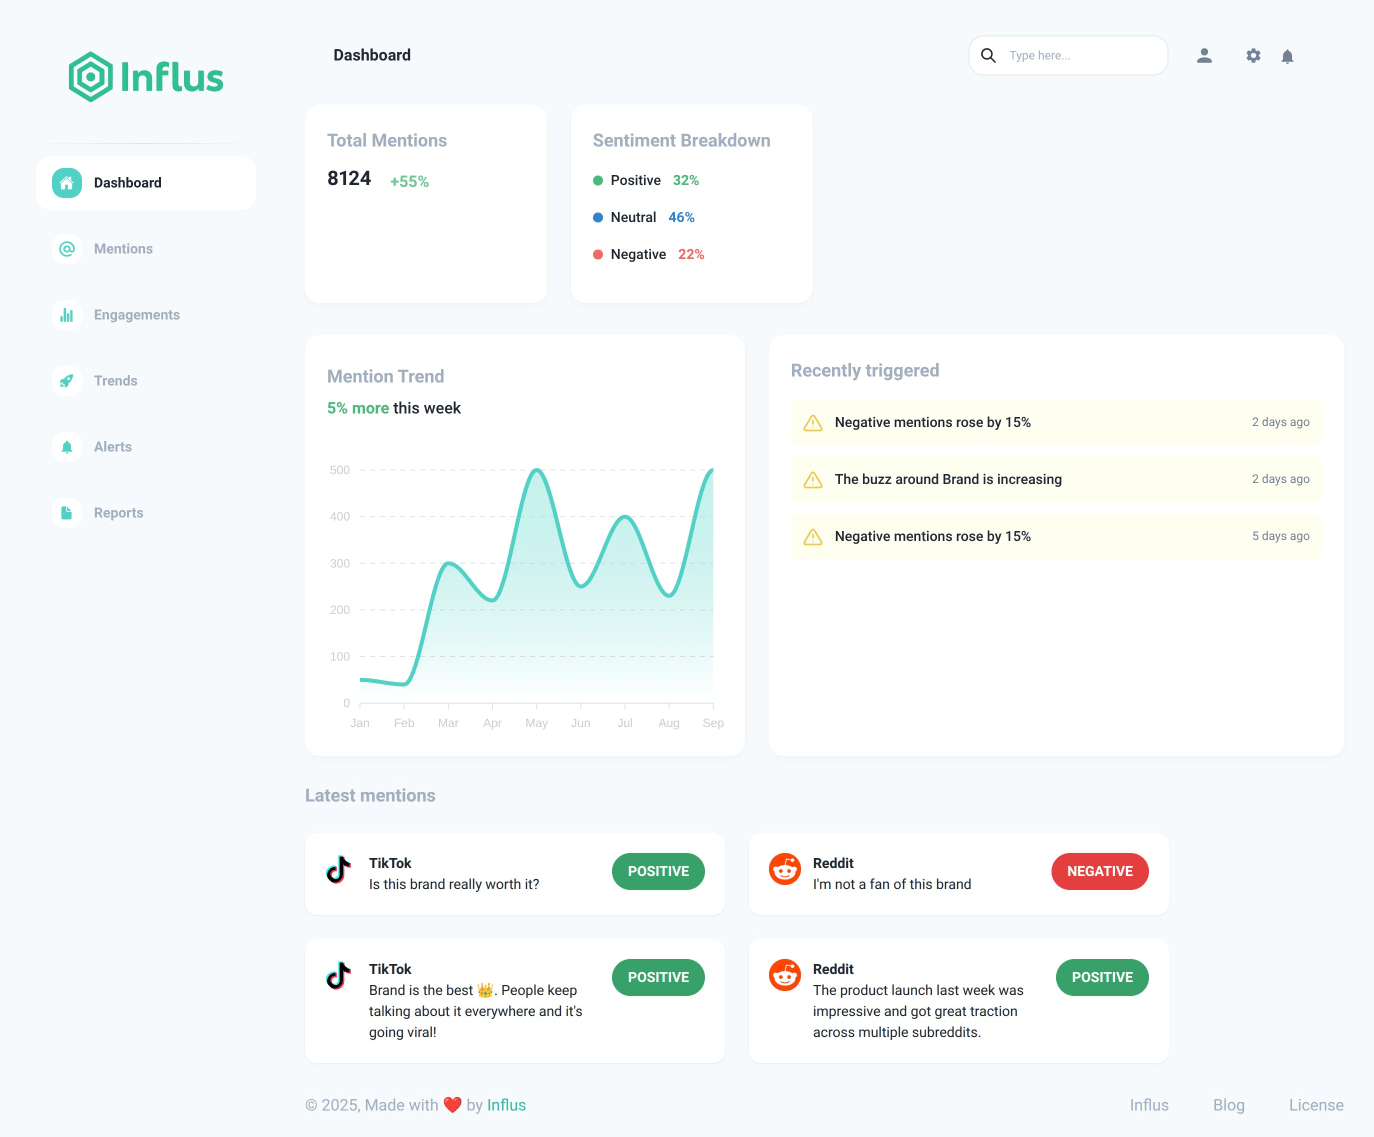Click the 'The buzz around Brand is increasing' alert
The height and width of the screenshot is (1137, 1374).
pos(1056,480)
